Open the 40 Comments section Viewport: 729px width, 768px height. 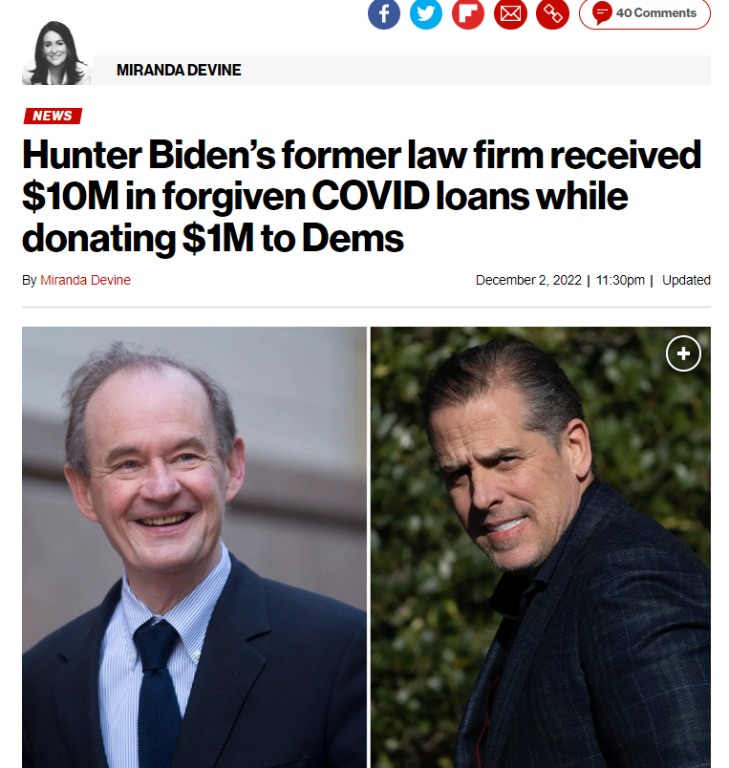(x=645, y=13)
